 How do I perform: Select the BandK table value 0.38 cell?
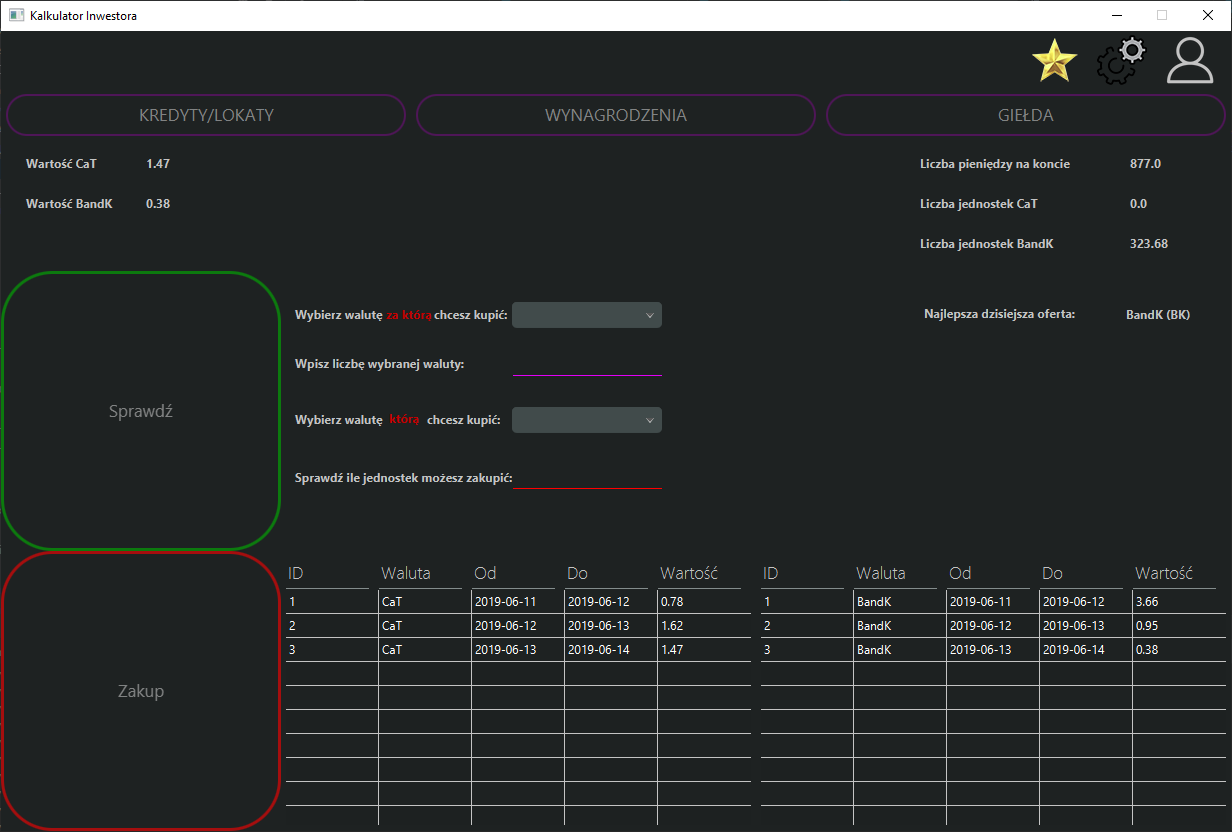click(x=1179, y=650)
